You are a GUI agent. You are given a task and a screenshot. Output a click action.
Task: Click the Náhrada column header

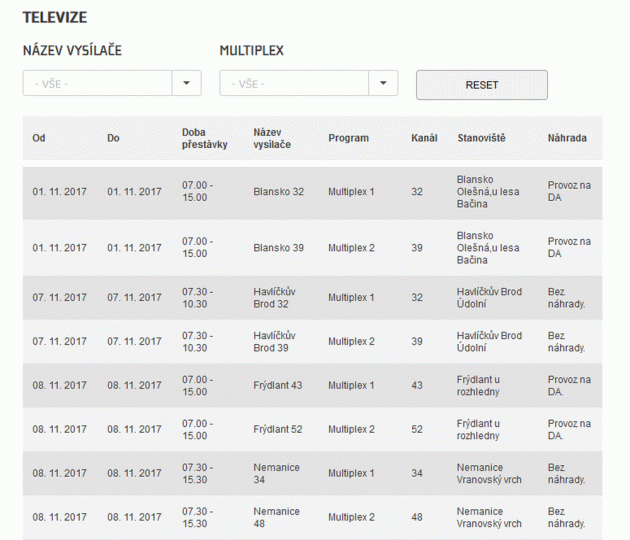pos(567,138)
